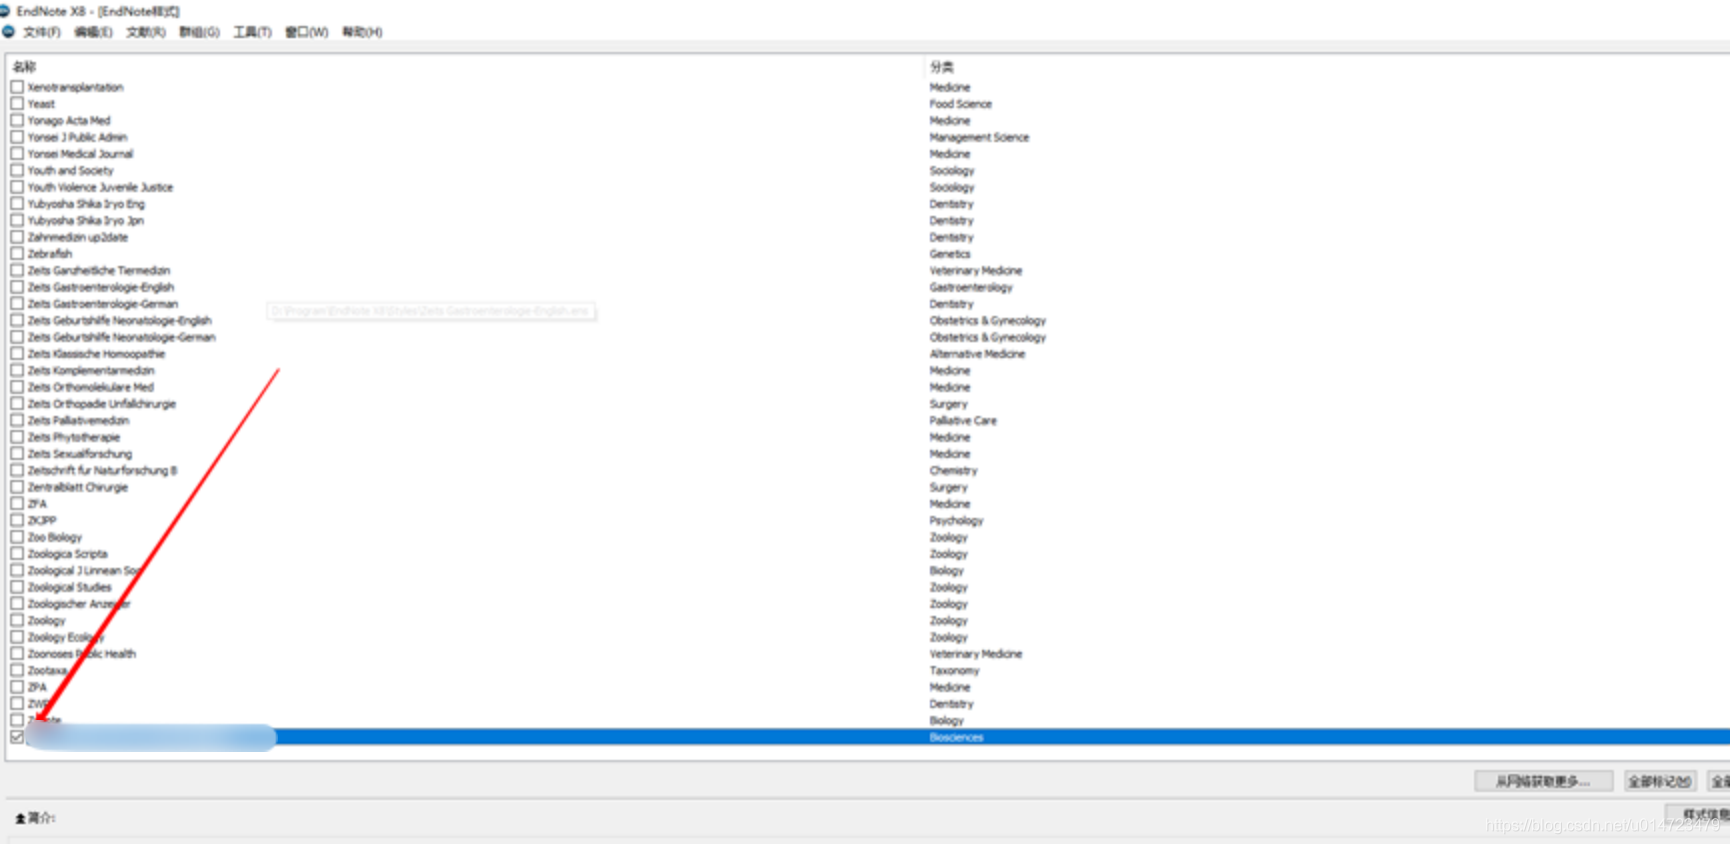1730x844 pixels.
Task: Select Zeits Komplementarmedizin style
Action: click(91, 370)
